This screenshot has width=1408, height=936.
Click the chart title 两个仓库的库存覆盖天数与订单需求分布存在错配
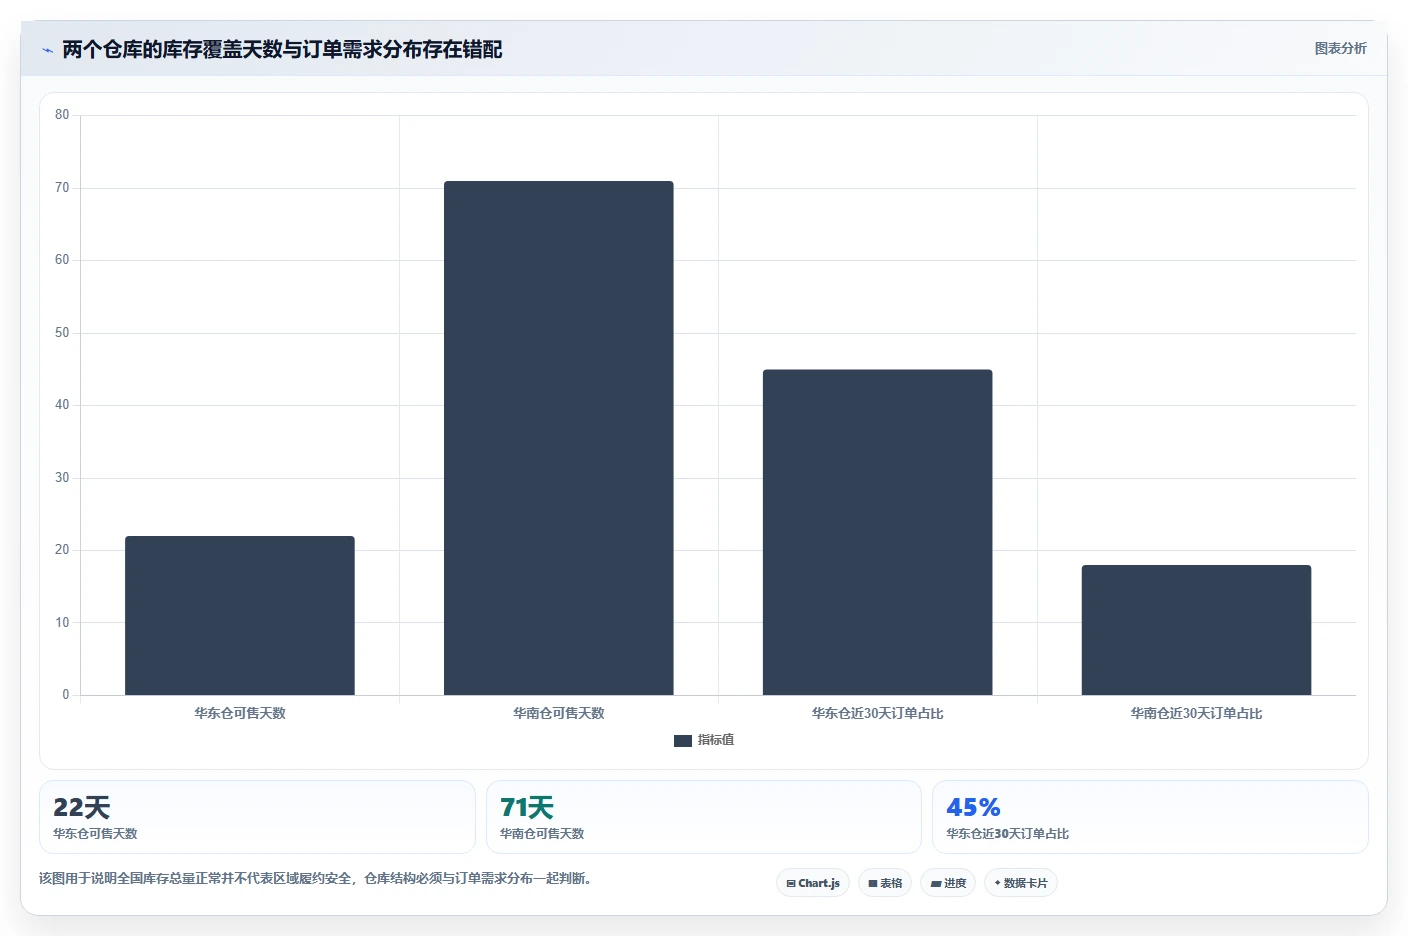pos(282,49)
